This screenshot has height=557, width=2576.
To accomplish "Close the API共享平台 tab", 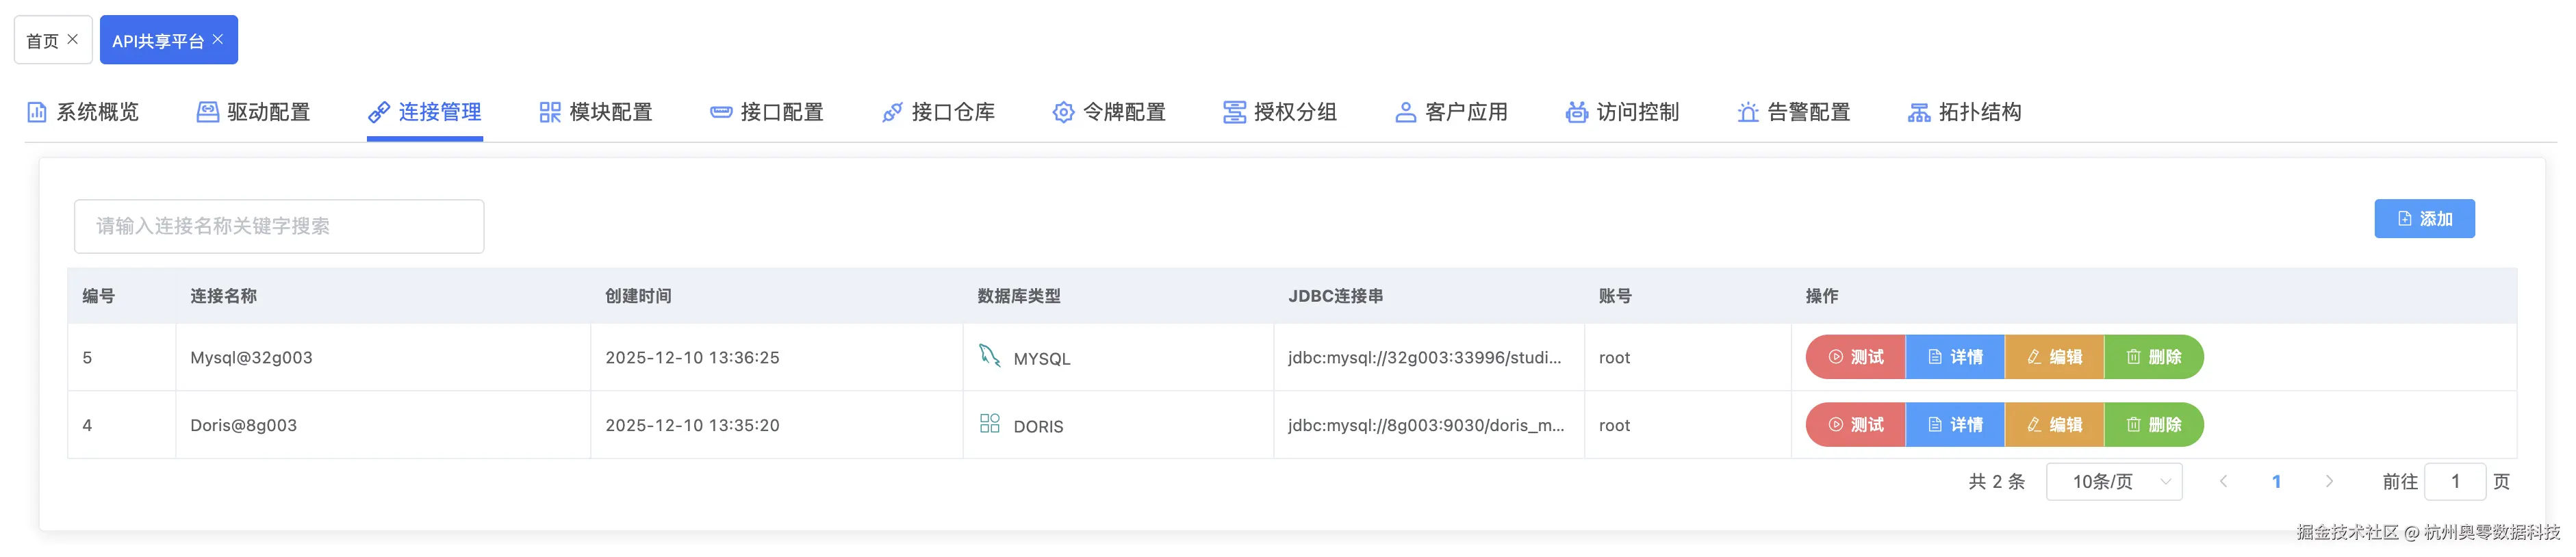I will (x=218, y=39).
